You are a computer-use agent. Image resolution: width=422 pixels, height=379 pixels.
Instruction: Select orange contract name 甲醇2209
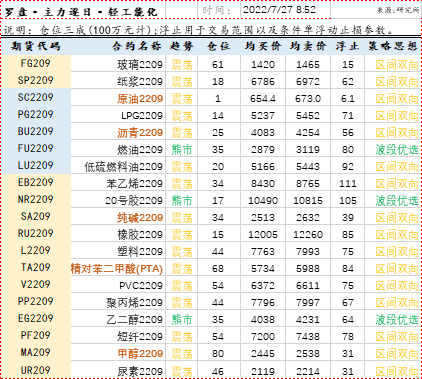(140, 354)
